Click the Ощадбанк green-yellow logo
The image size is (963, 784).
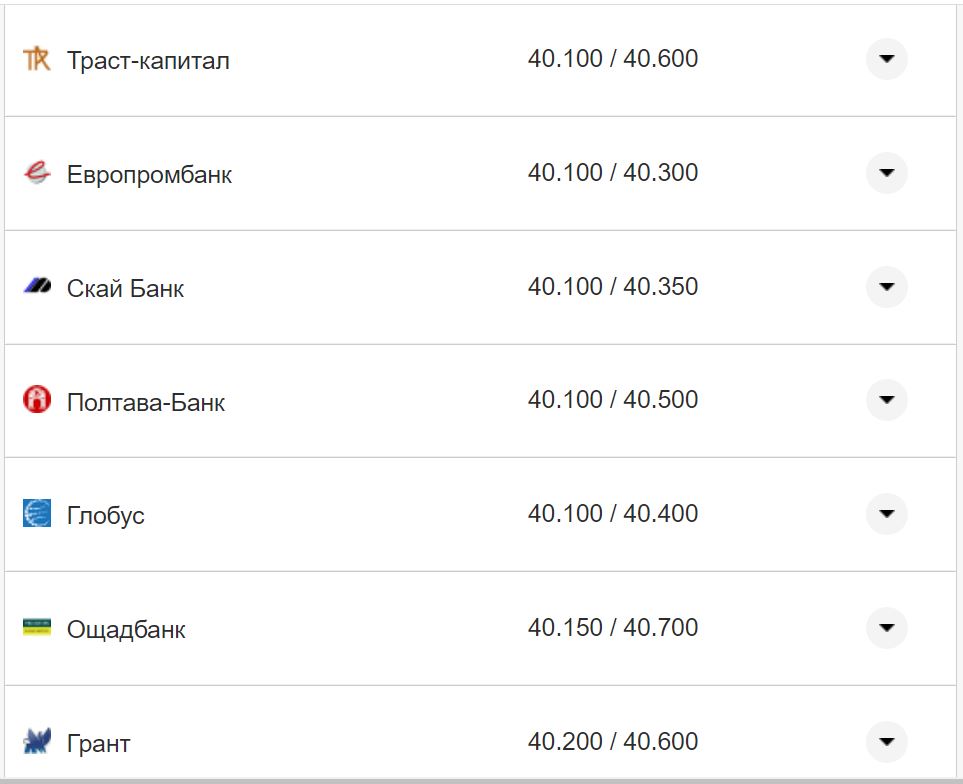[36, 628]
